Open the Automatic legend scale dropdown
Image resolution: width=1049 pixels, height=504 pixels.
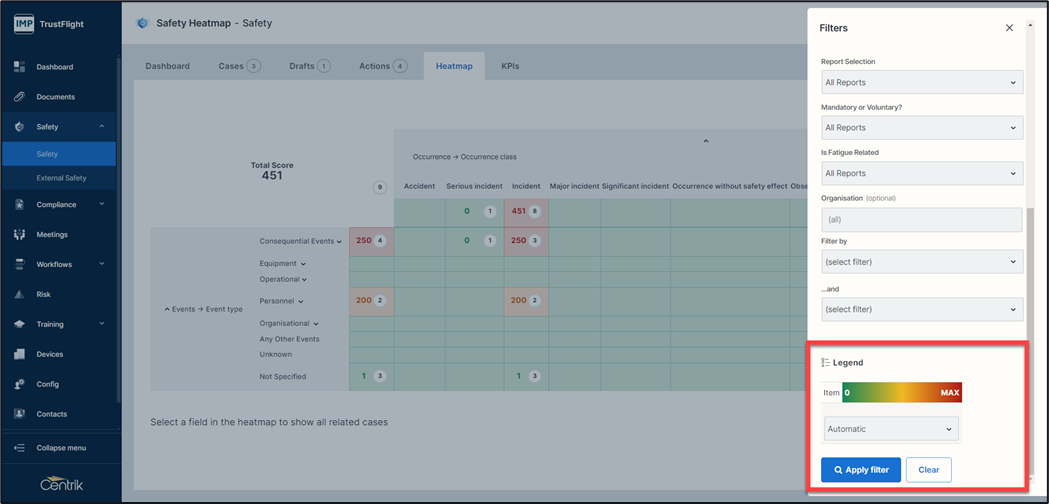[x=890, y=429]
